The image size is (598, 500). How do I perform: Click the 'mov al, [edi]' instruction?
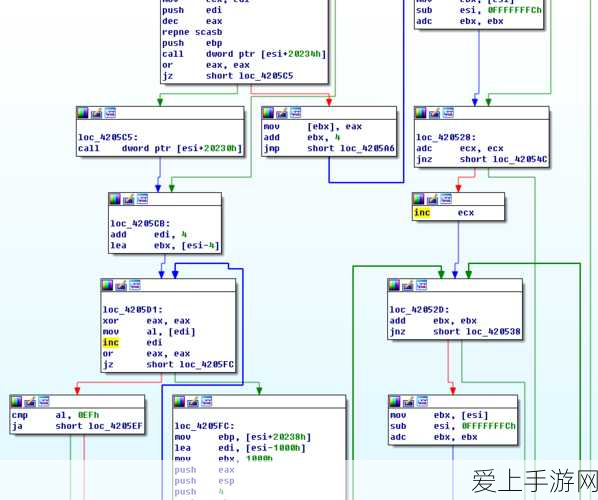pyautogui.click(x=149, y=332)
